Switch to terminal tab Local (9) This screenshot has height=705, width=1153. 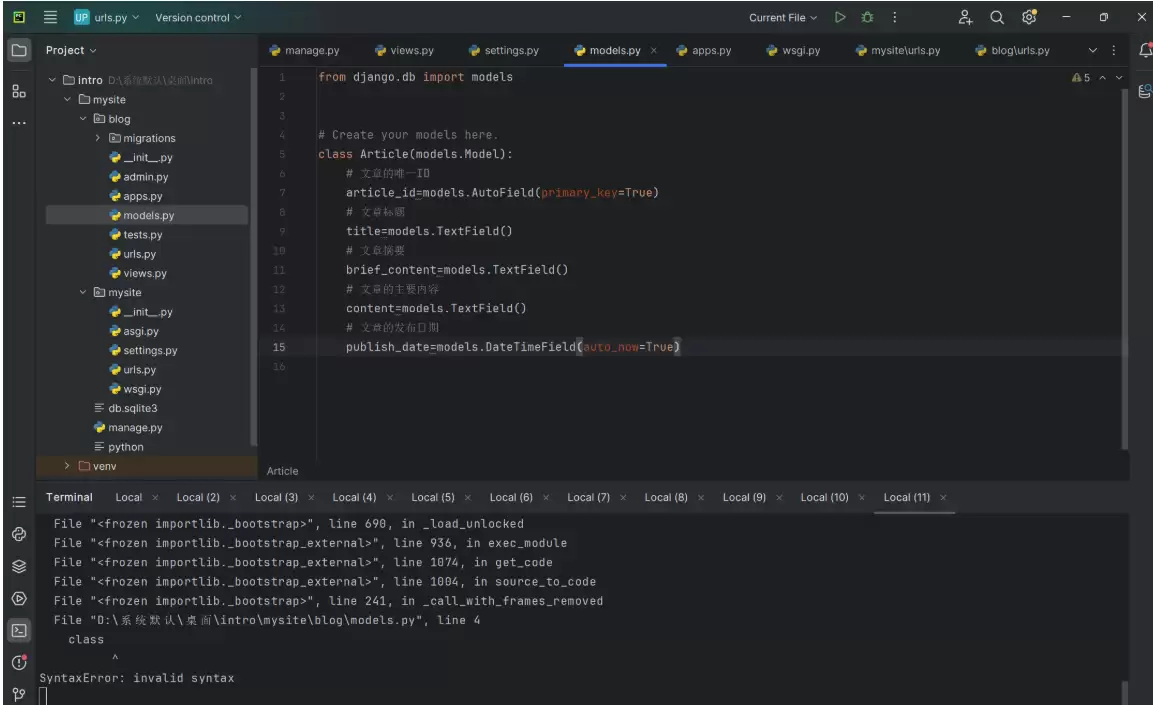(x=744, y=497)
